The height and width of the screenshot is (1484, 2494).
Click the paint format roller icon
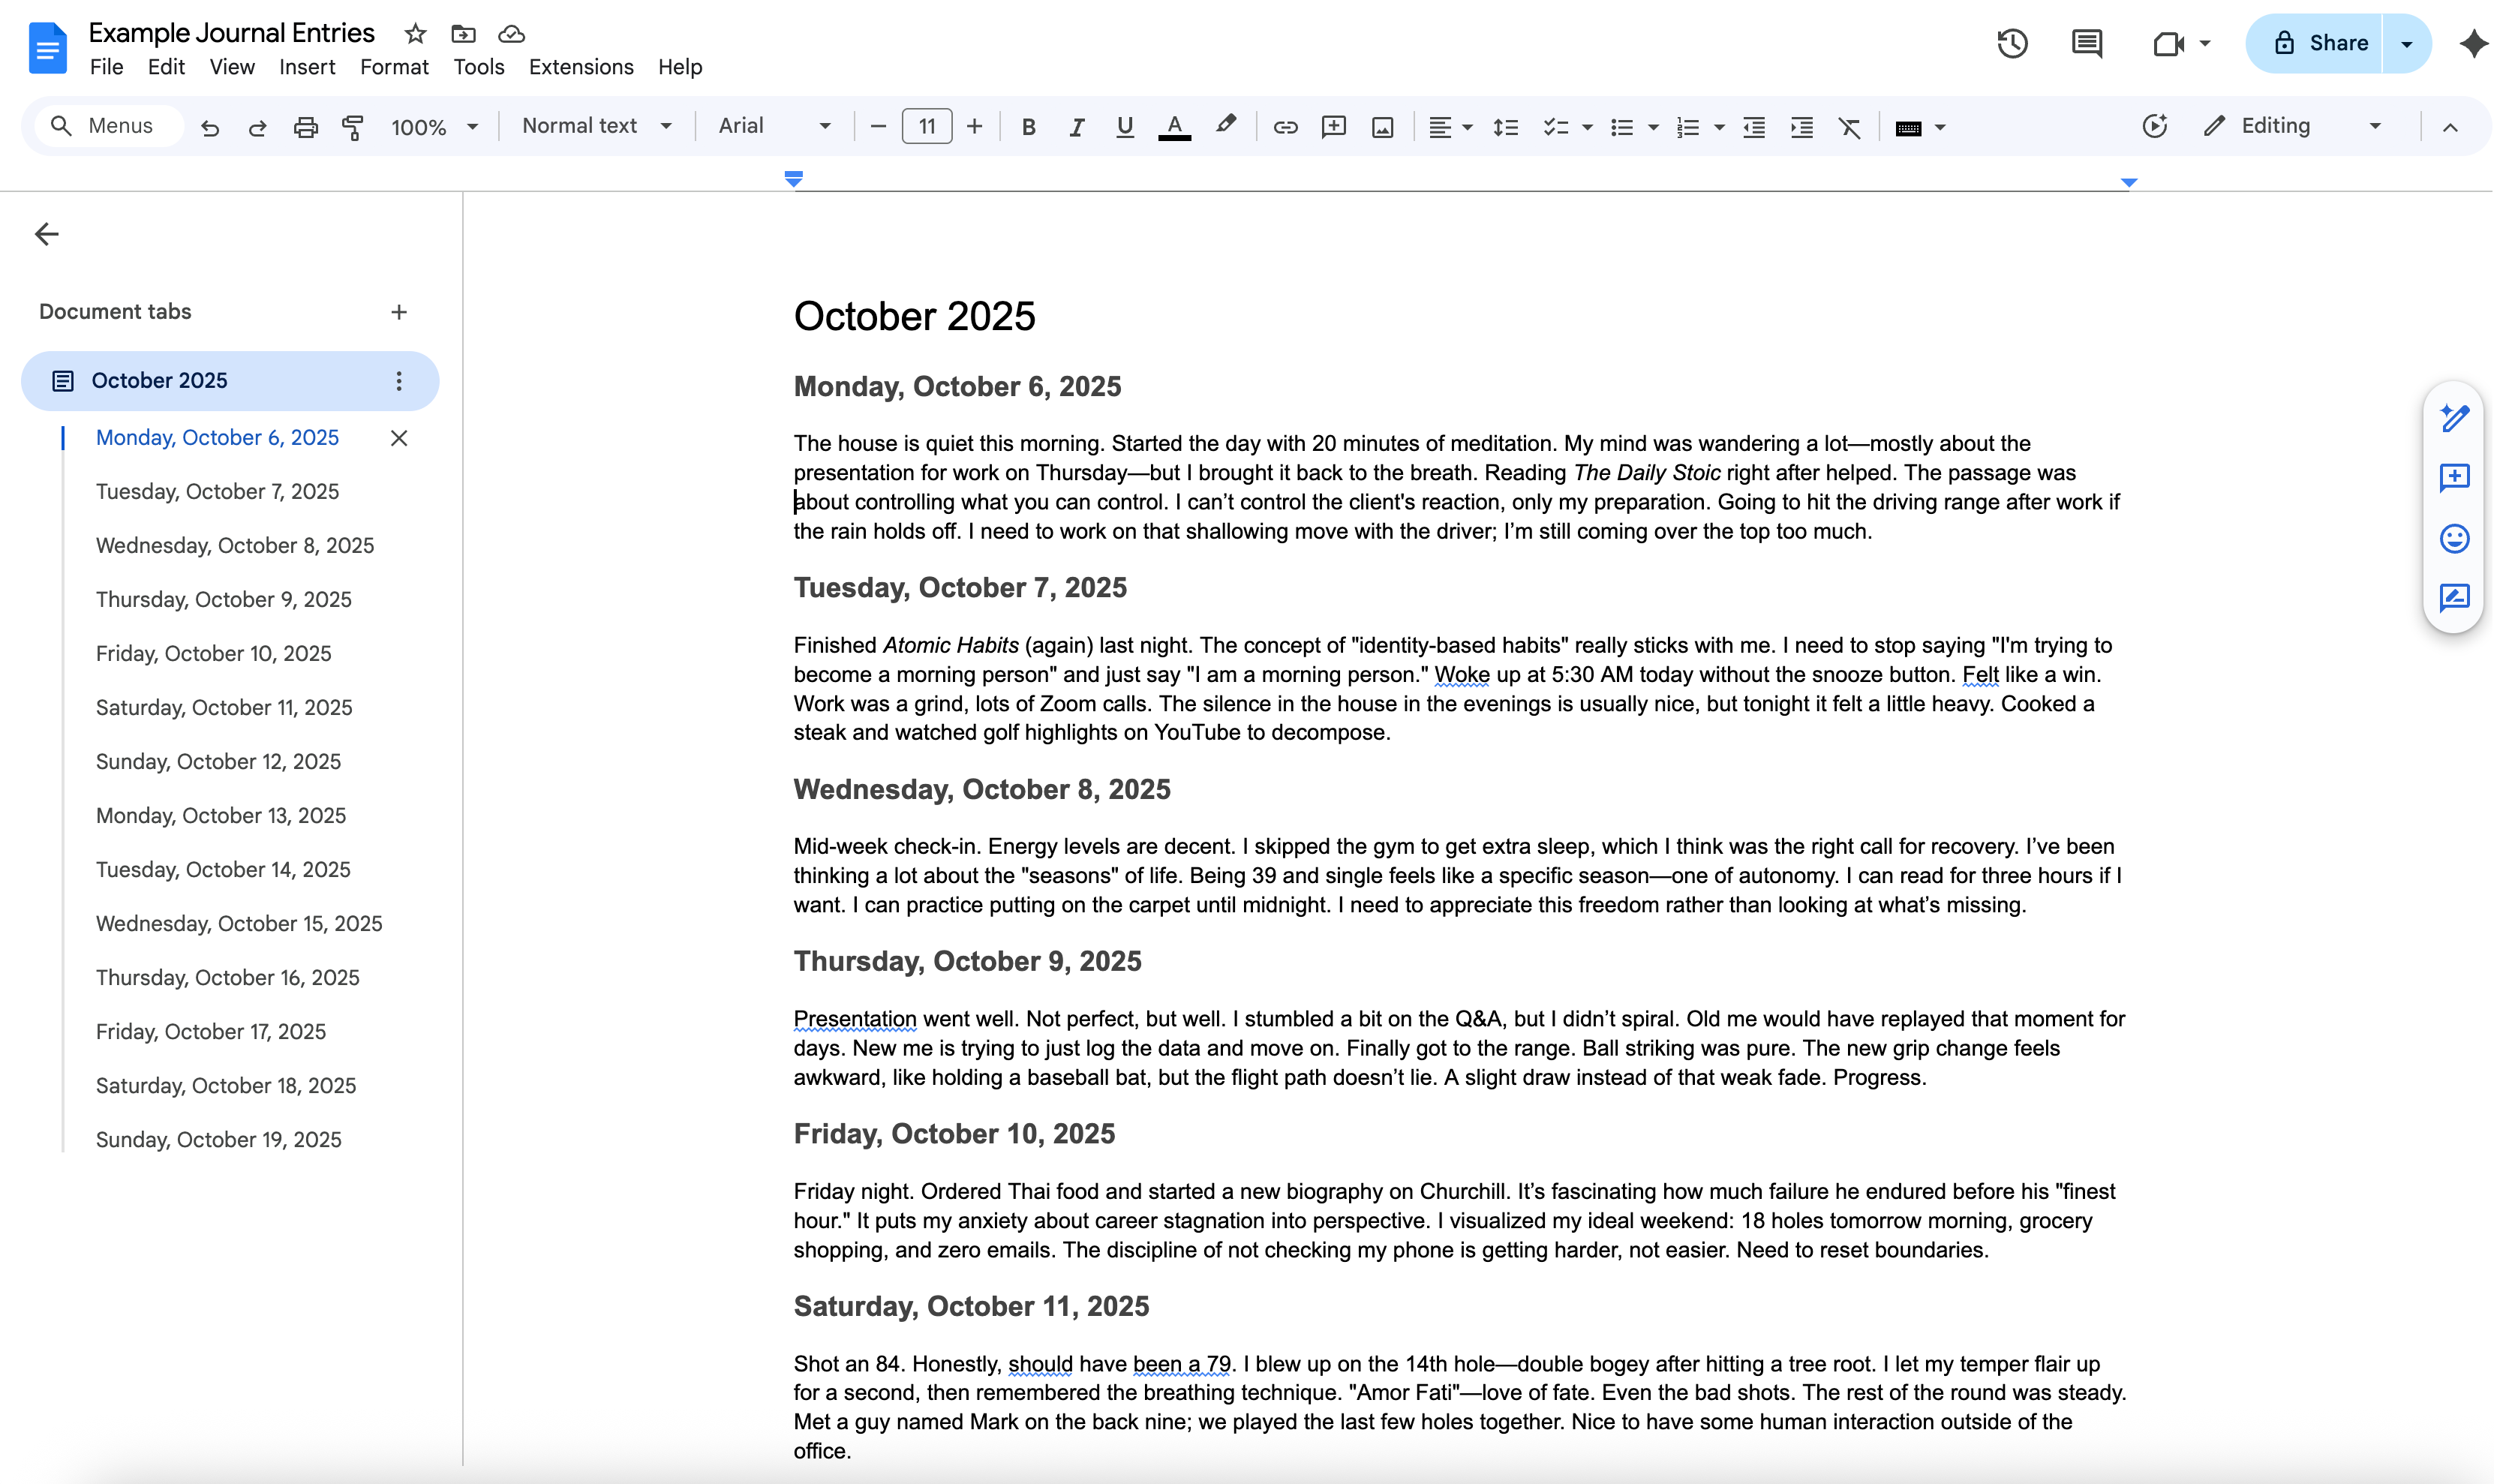(353, 127)
